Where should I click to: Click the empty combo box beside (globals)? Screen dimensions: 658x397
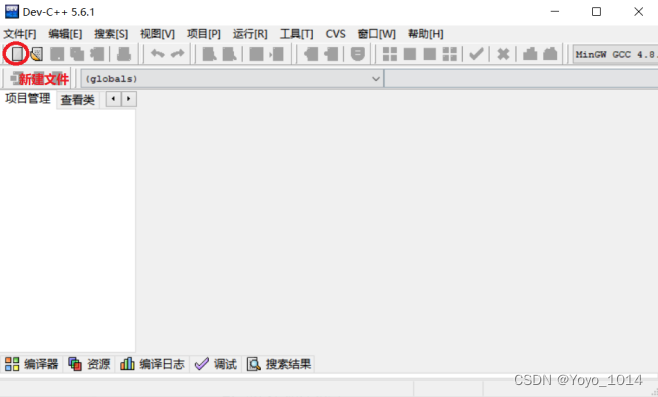[521, 78]
